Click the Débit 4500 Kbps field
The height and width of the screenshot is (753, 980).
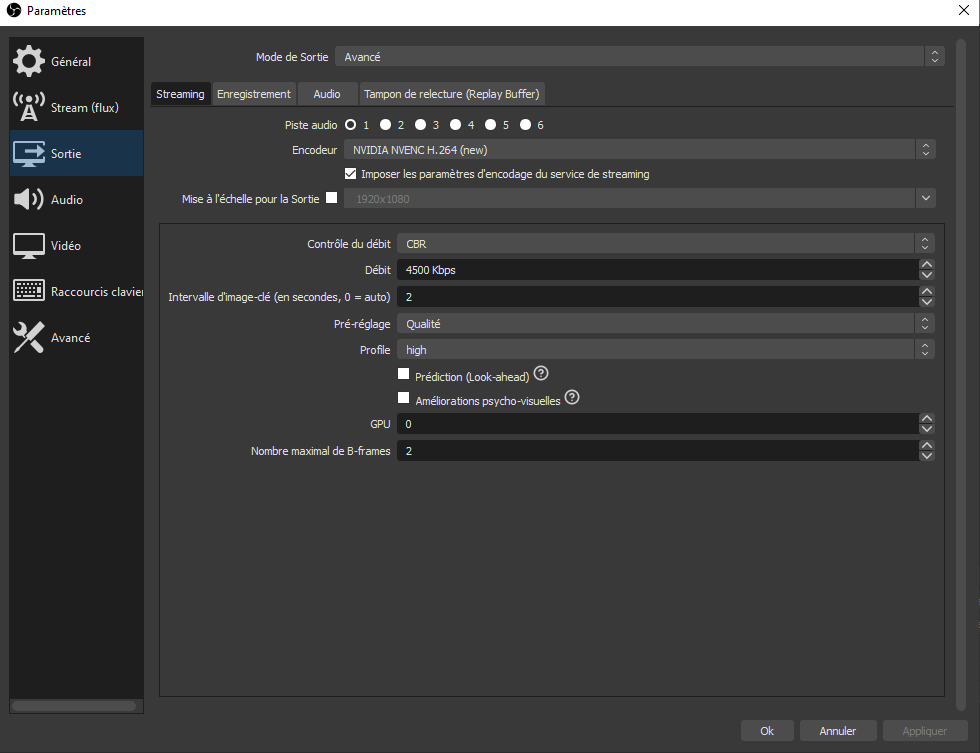[658, 270]
